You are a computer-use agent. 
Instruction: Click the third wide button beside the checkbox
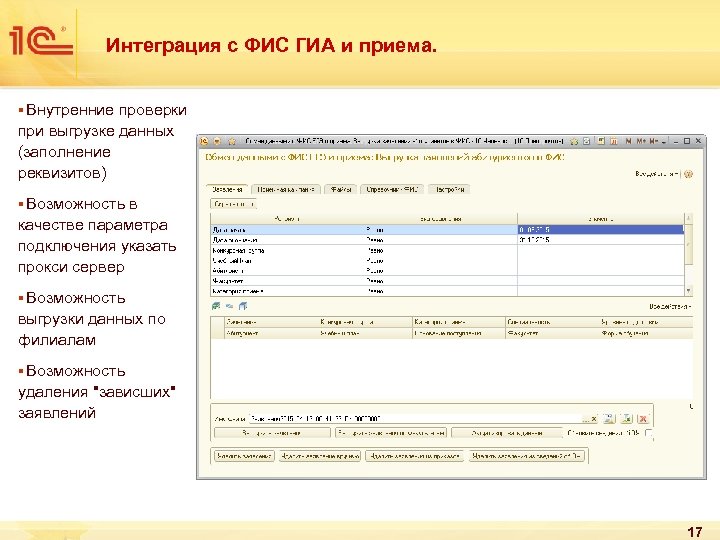(506, 433)
